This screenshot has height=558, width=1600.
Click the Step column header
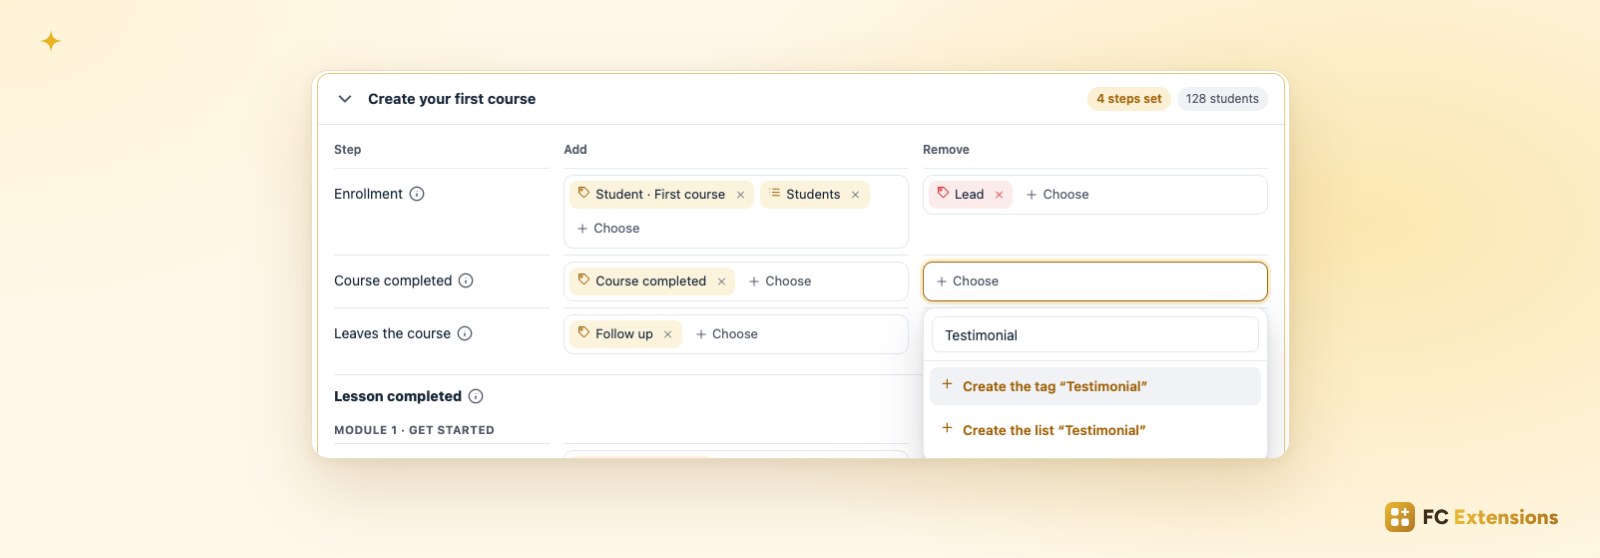pos(348,150)
